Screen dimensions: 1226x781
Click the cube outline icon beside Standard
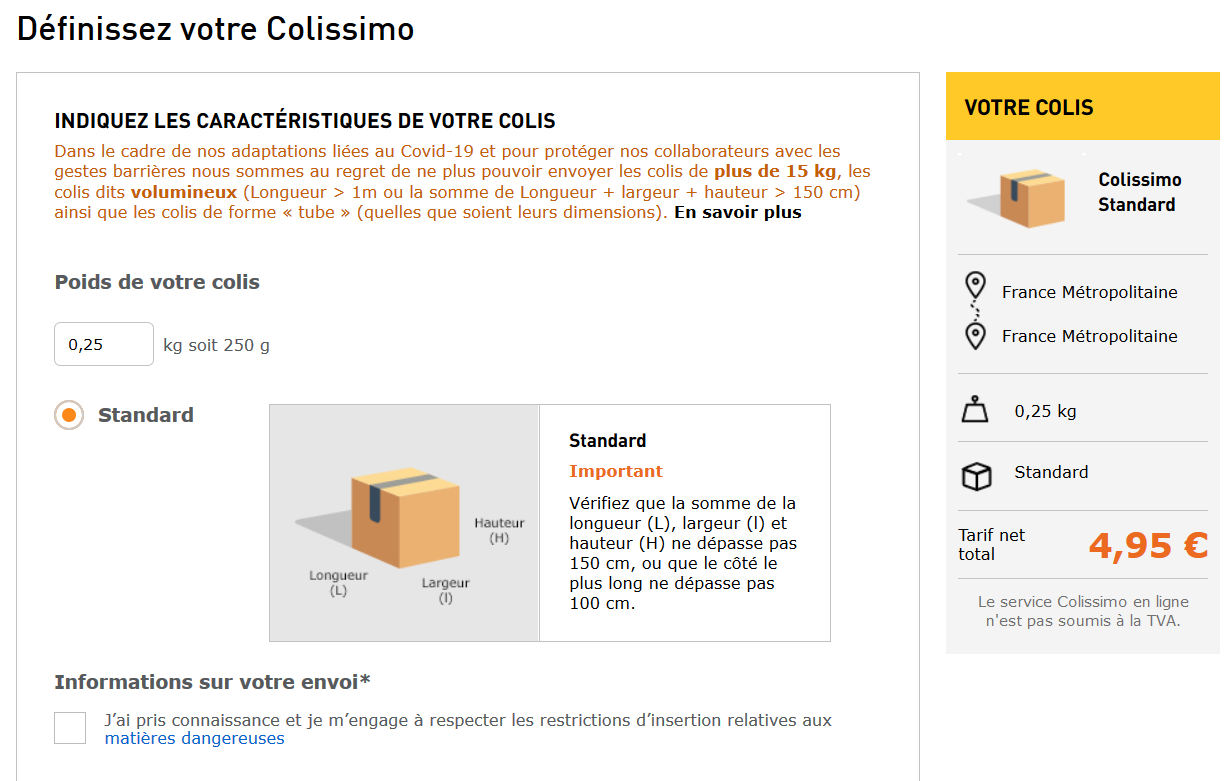(976, 476)
